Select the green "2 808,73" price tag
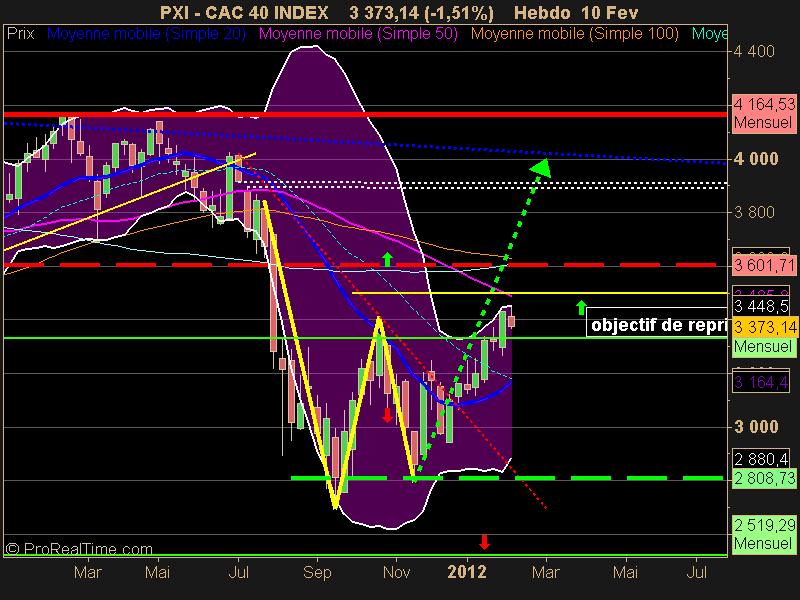The height and width of the screenshot is (600, 800). [764, 479]
